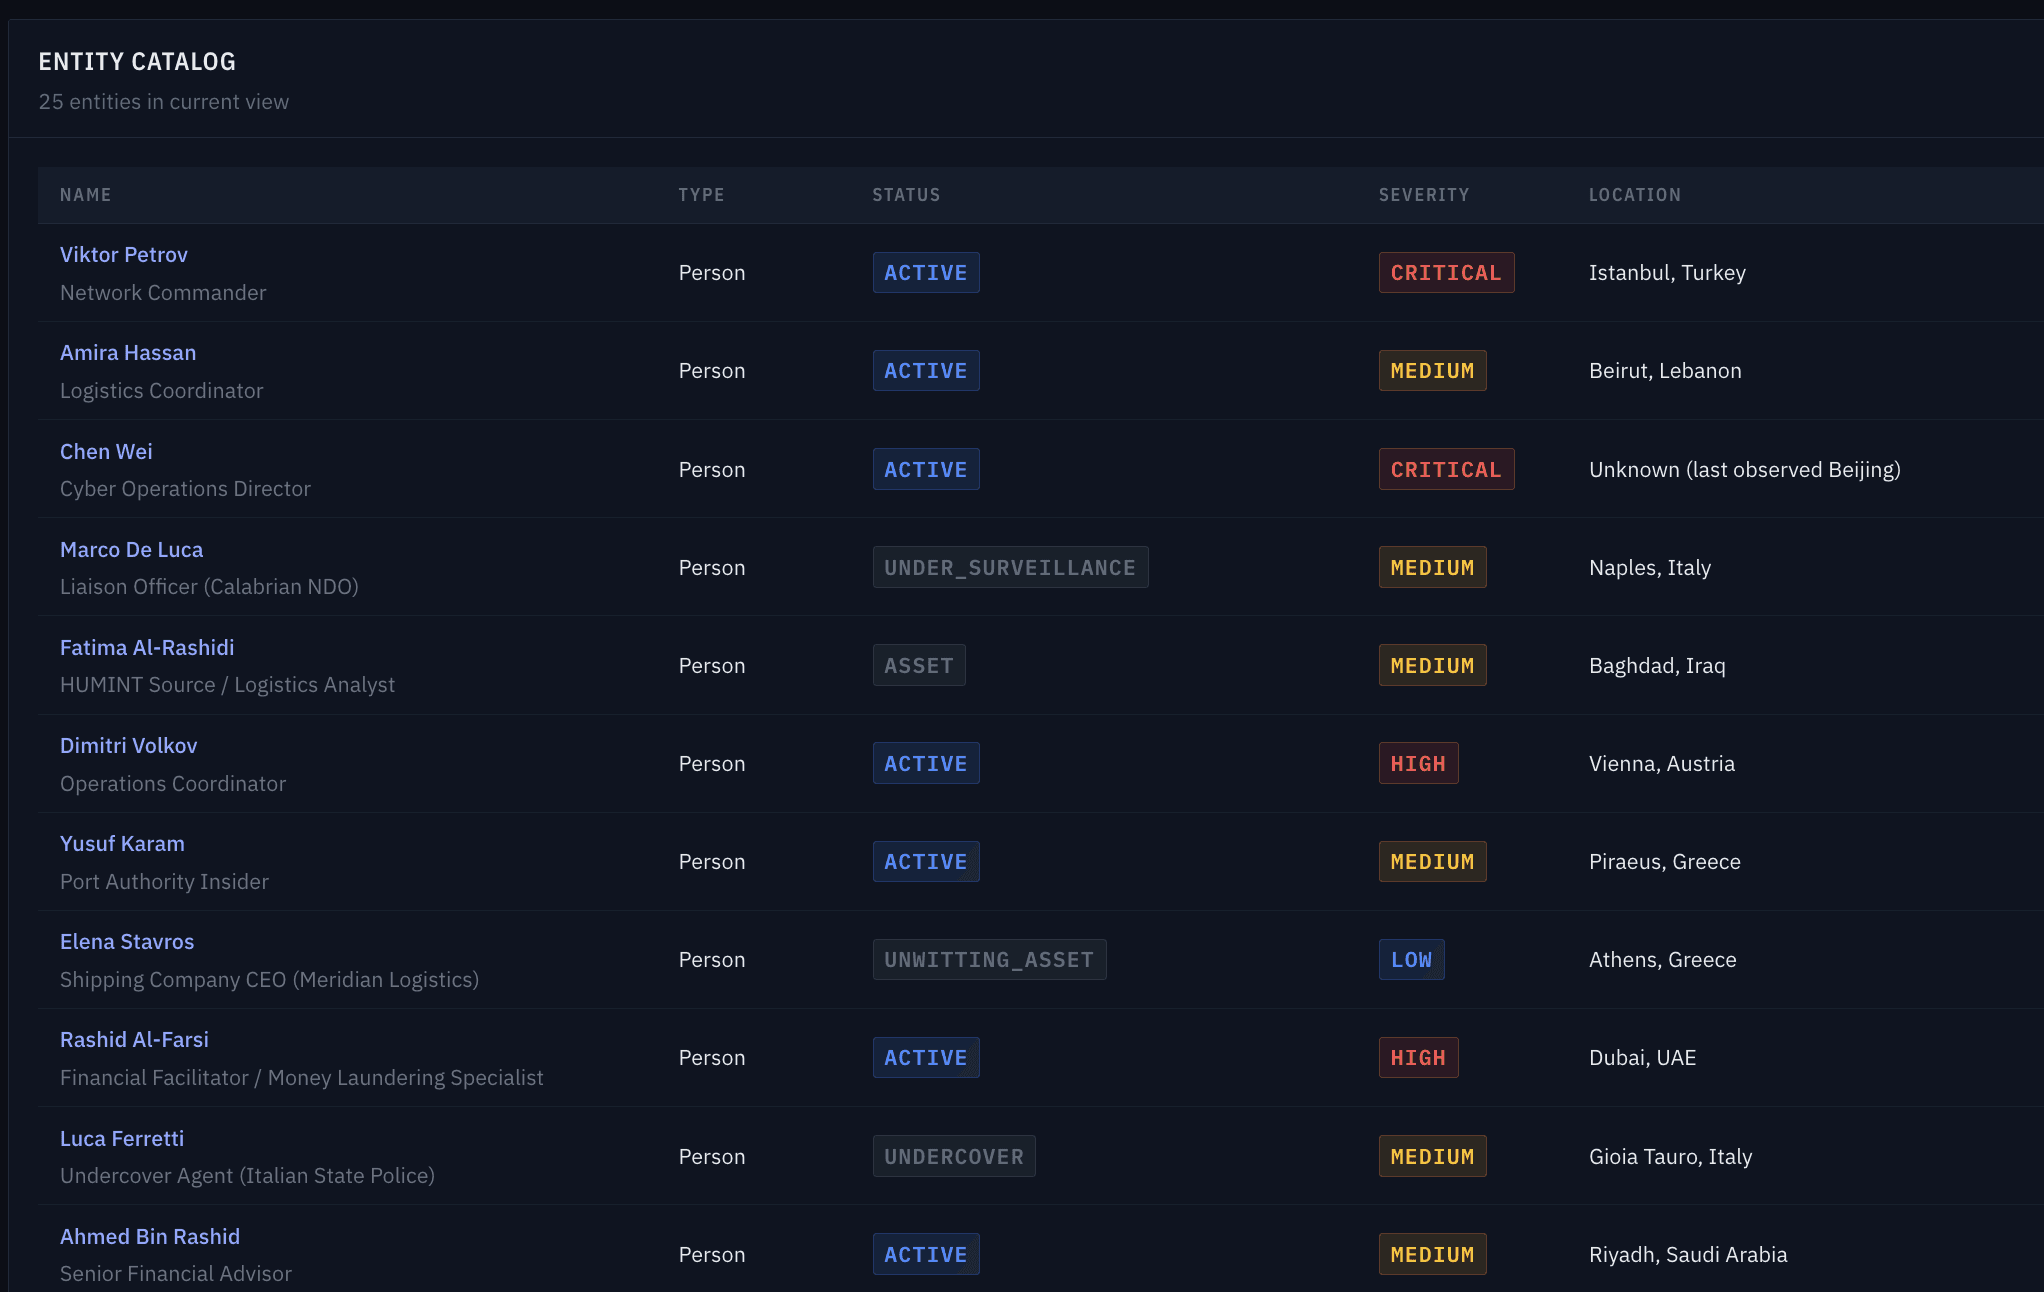Select the Elena Stavros shipping CEO link

pos(126,941)
